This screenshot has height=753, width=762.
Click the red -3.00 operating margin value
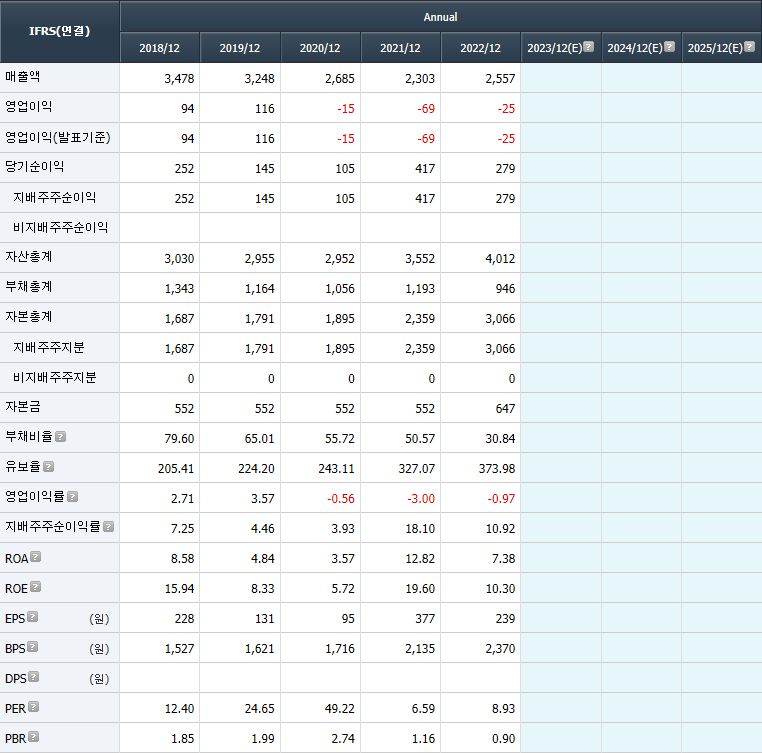coord(421,499)
